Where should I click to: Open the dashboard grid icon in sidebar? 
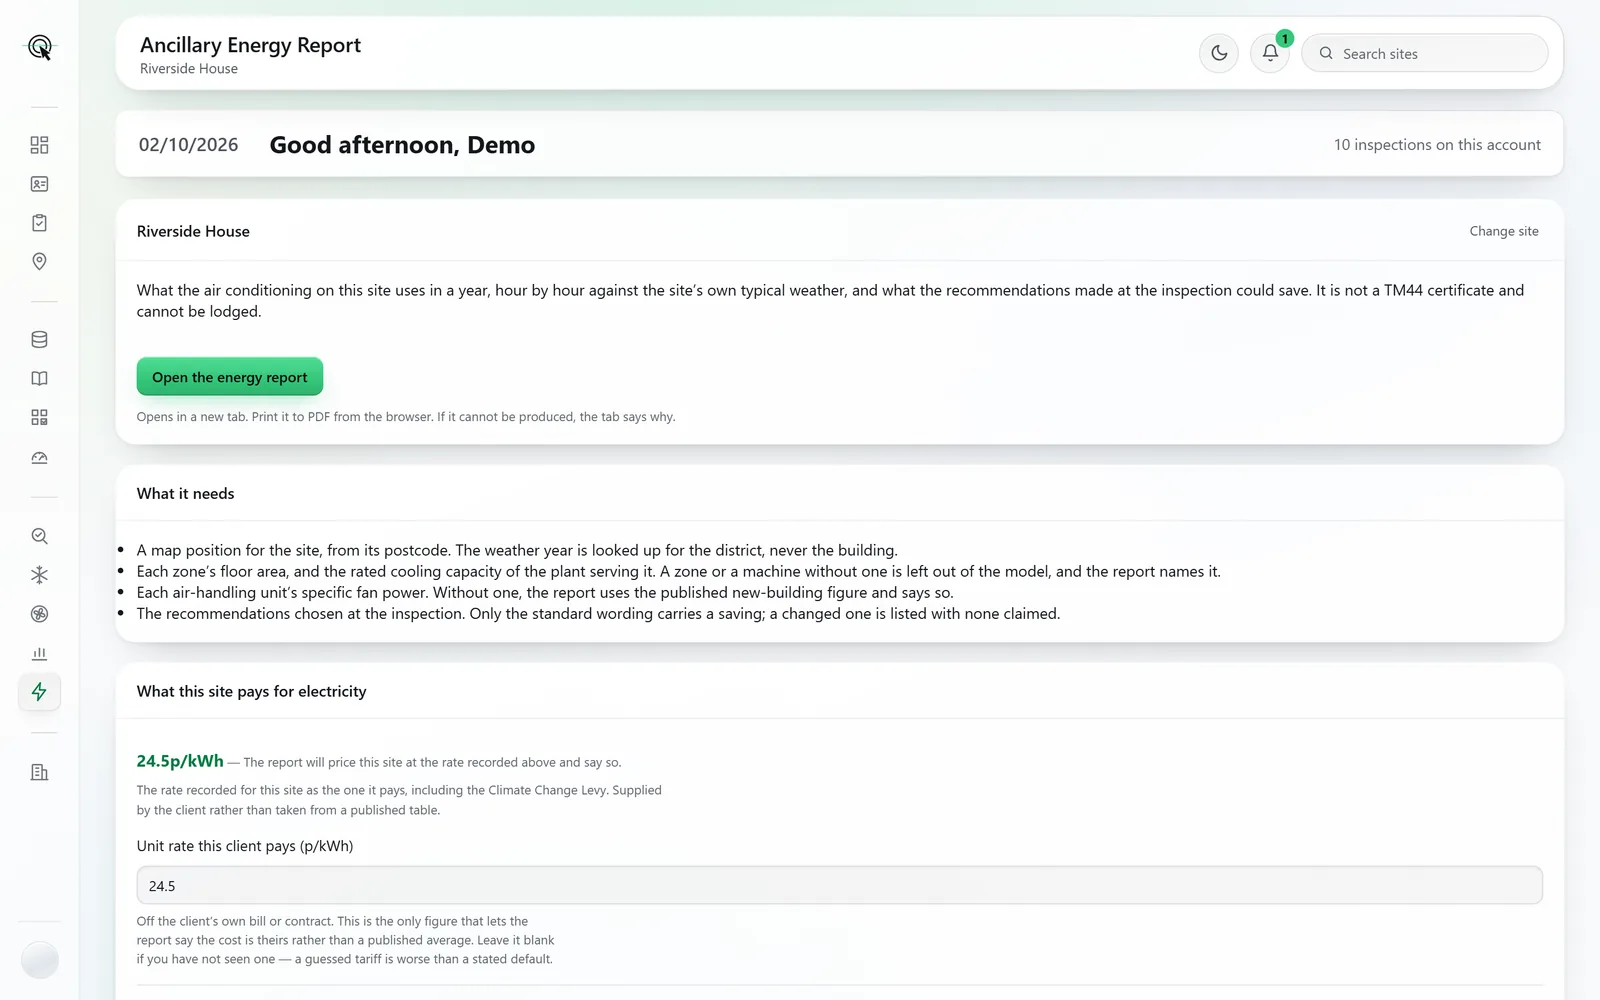39,145
